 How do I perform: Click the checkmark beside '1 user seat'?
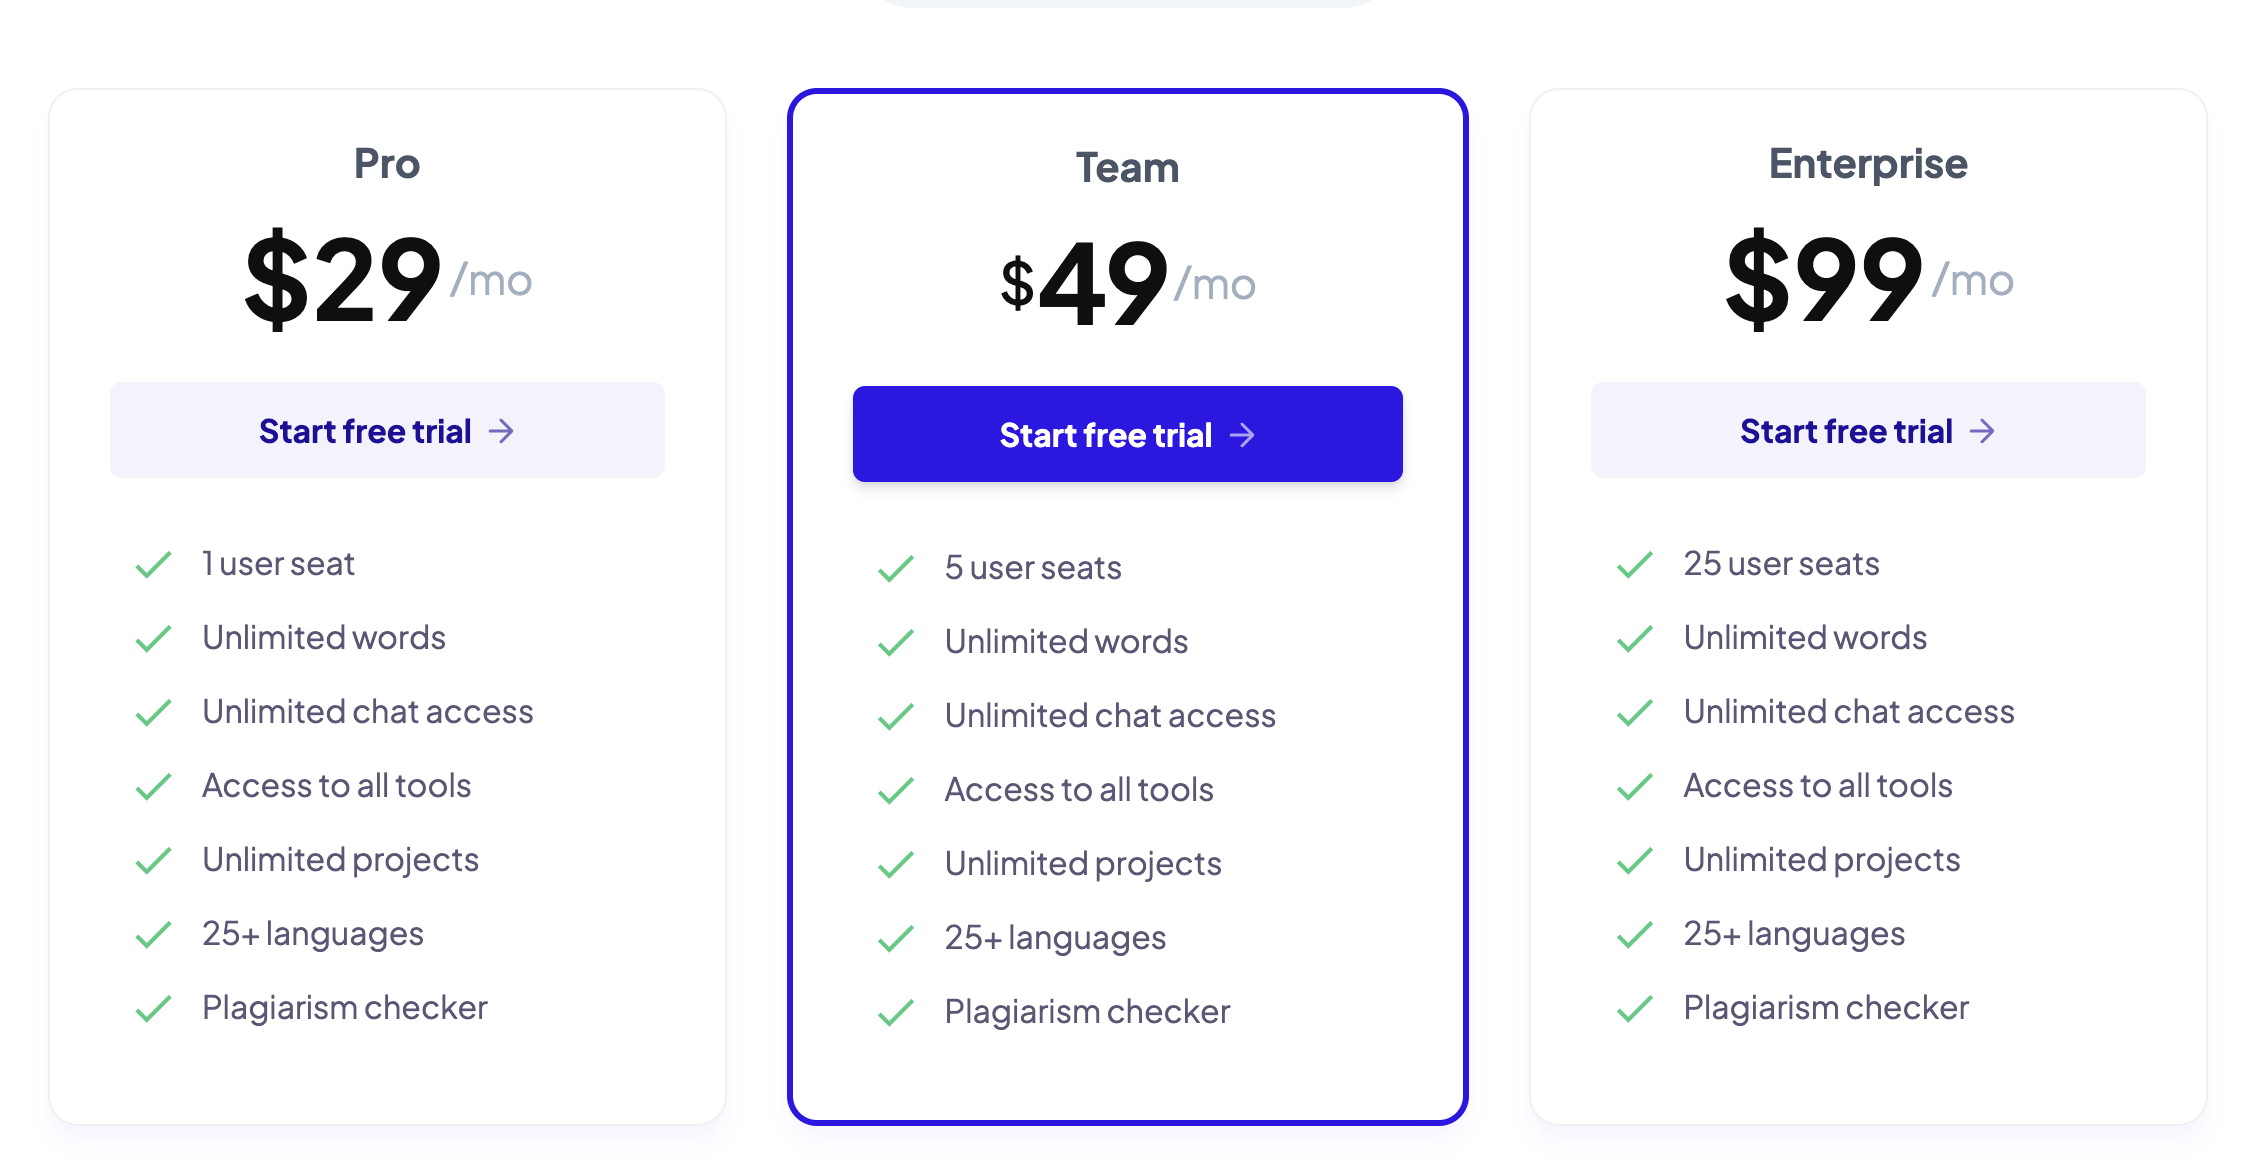click(x=154, y=565)
